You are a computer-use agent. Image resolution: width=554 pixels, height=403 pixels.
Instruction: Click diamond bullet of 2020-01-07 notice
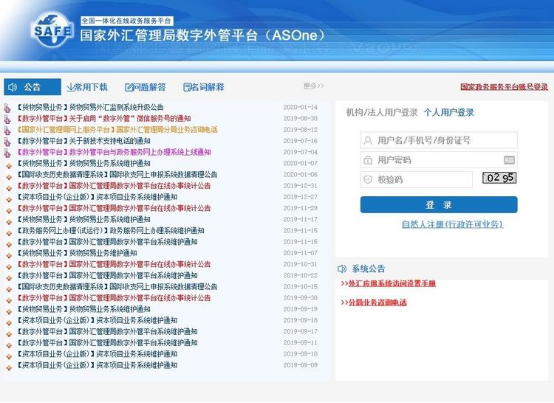[9, 166]
